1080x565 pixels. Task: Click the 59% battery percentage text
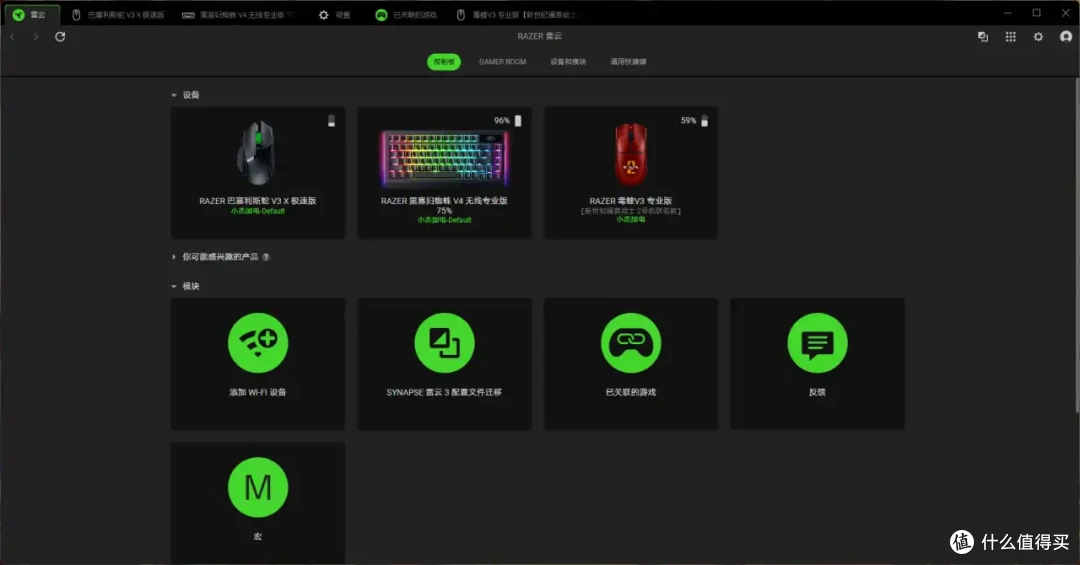[688, 121]
